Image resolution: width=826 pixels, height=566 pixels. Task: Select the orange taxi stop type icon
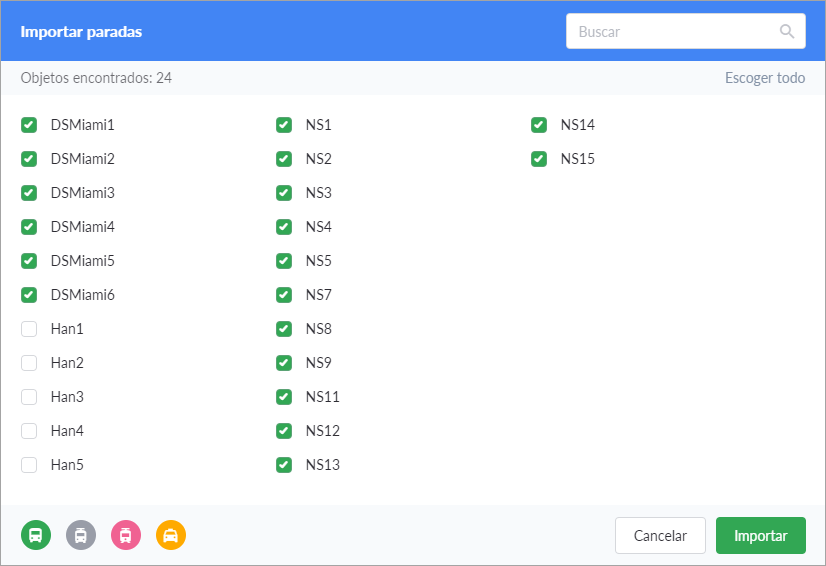[x=171, y=535]
